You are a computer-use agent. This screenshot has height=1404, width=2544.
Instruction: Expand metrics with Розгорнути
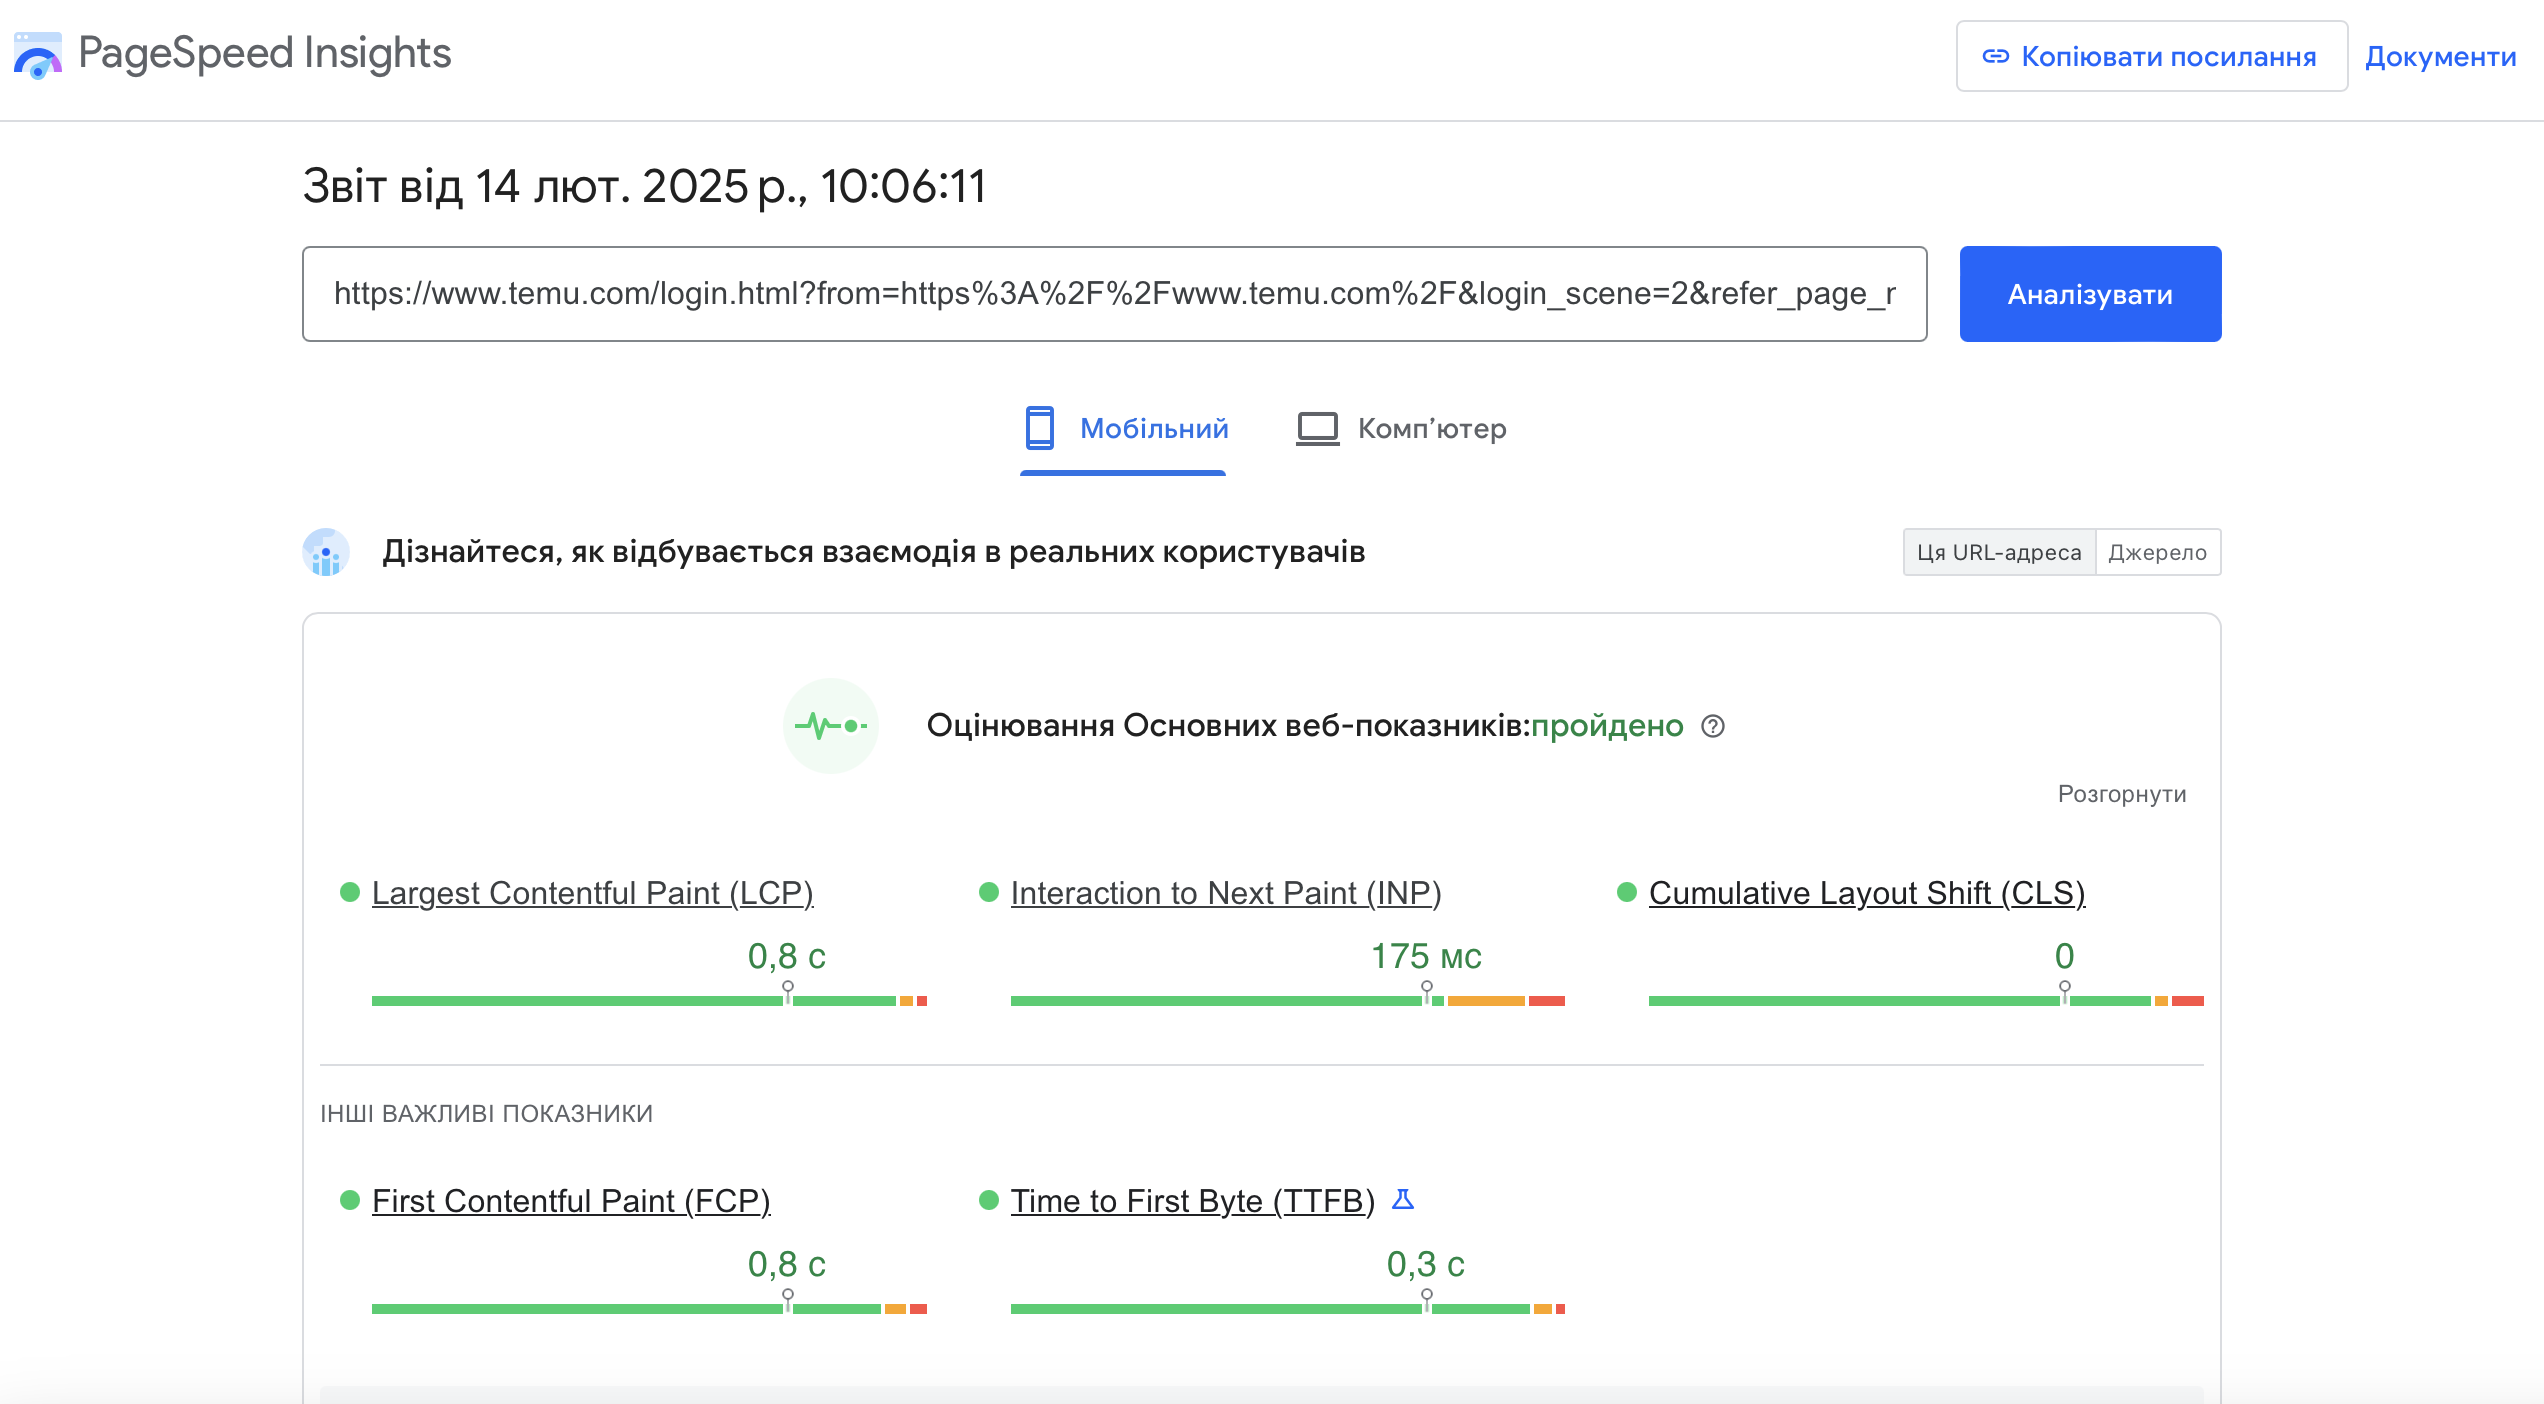tap(2121, 794)
